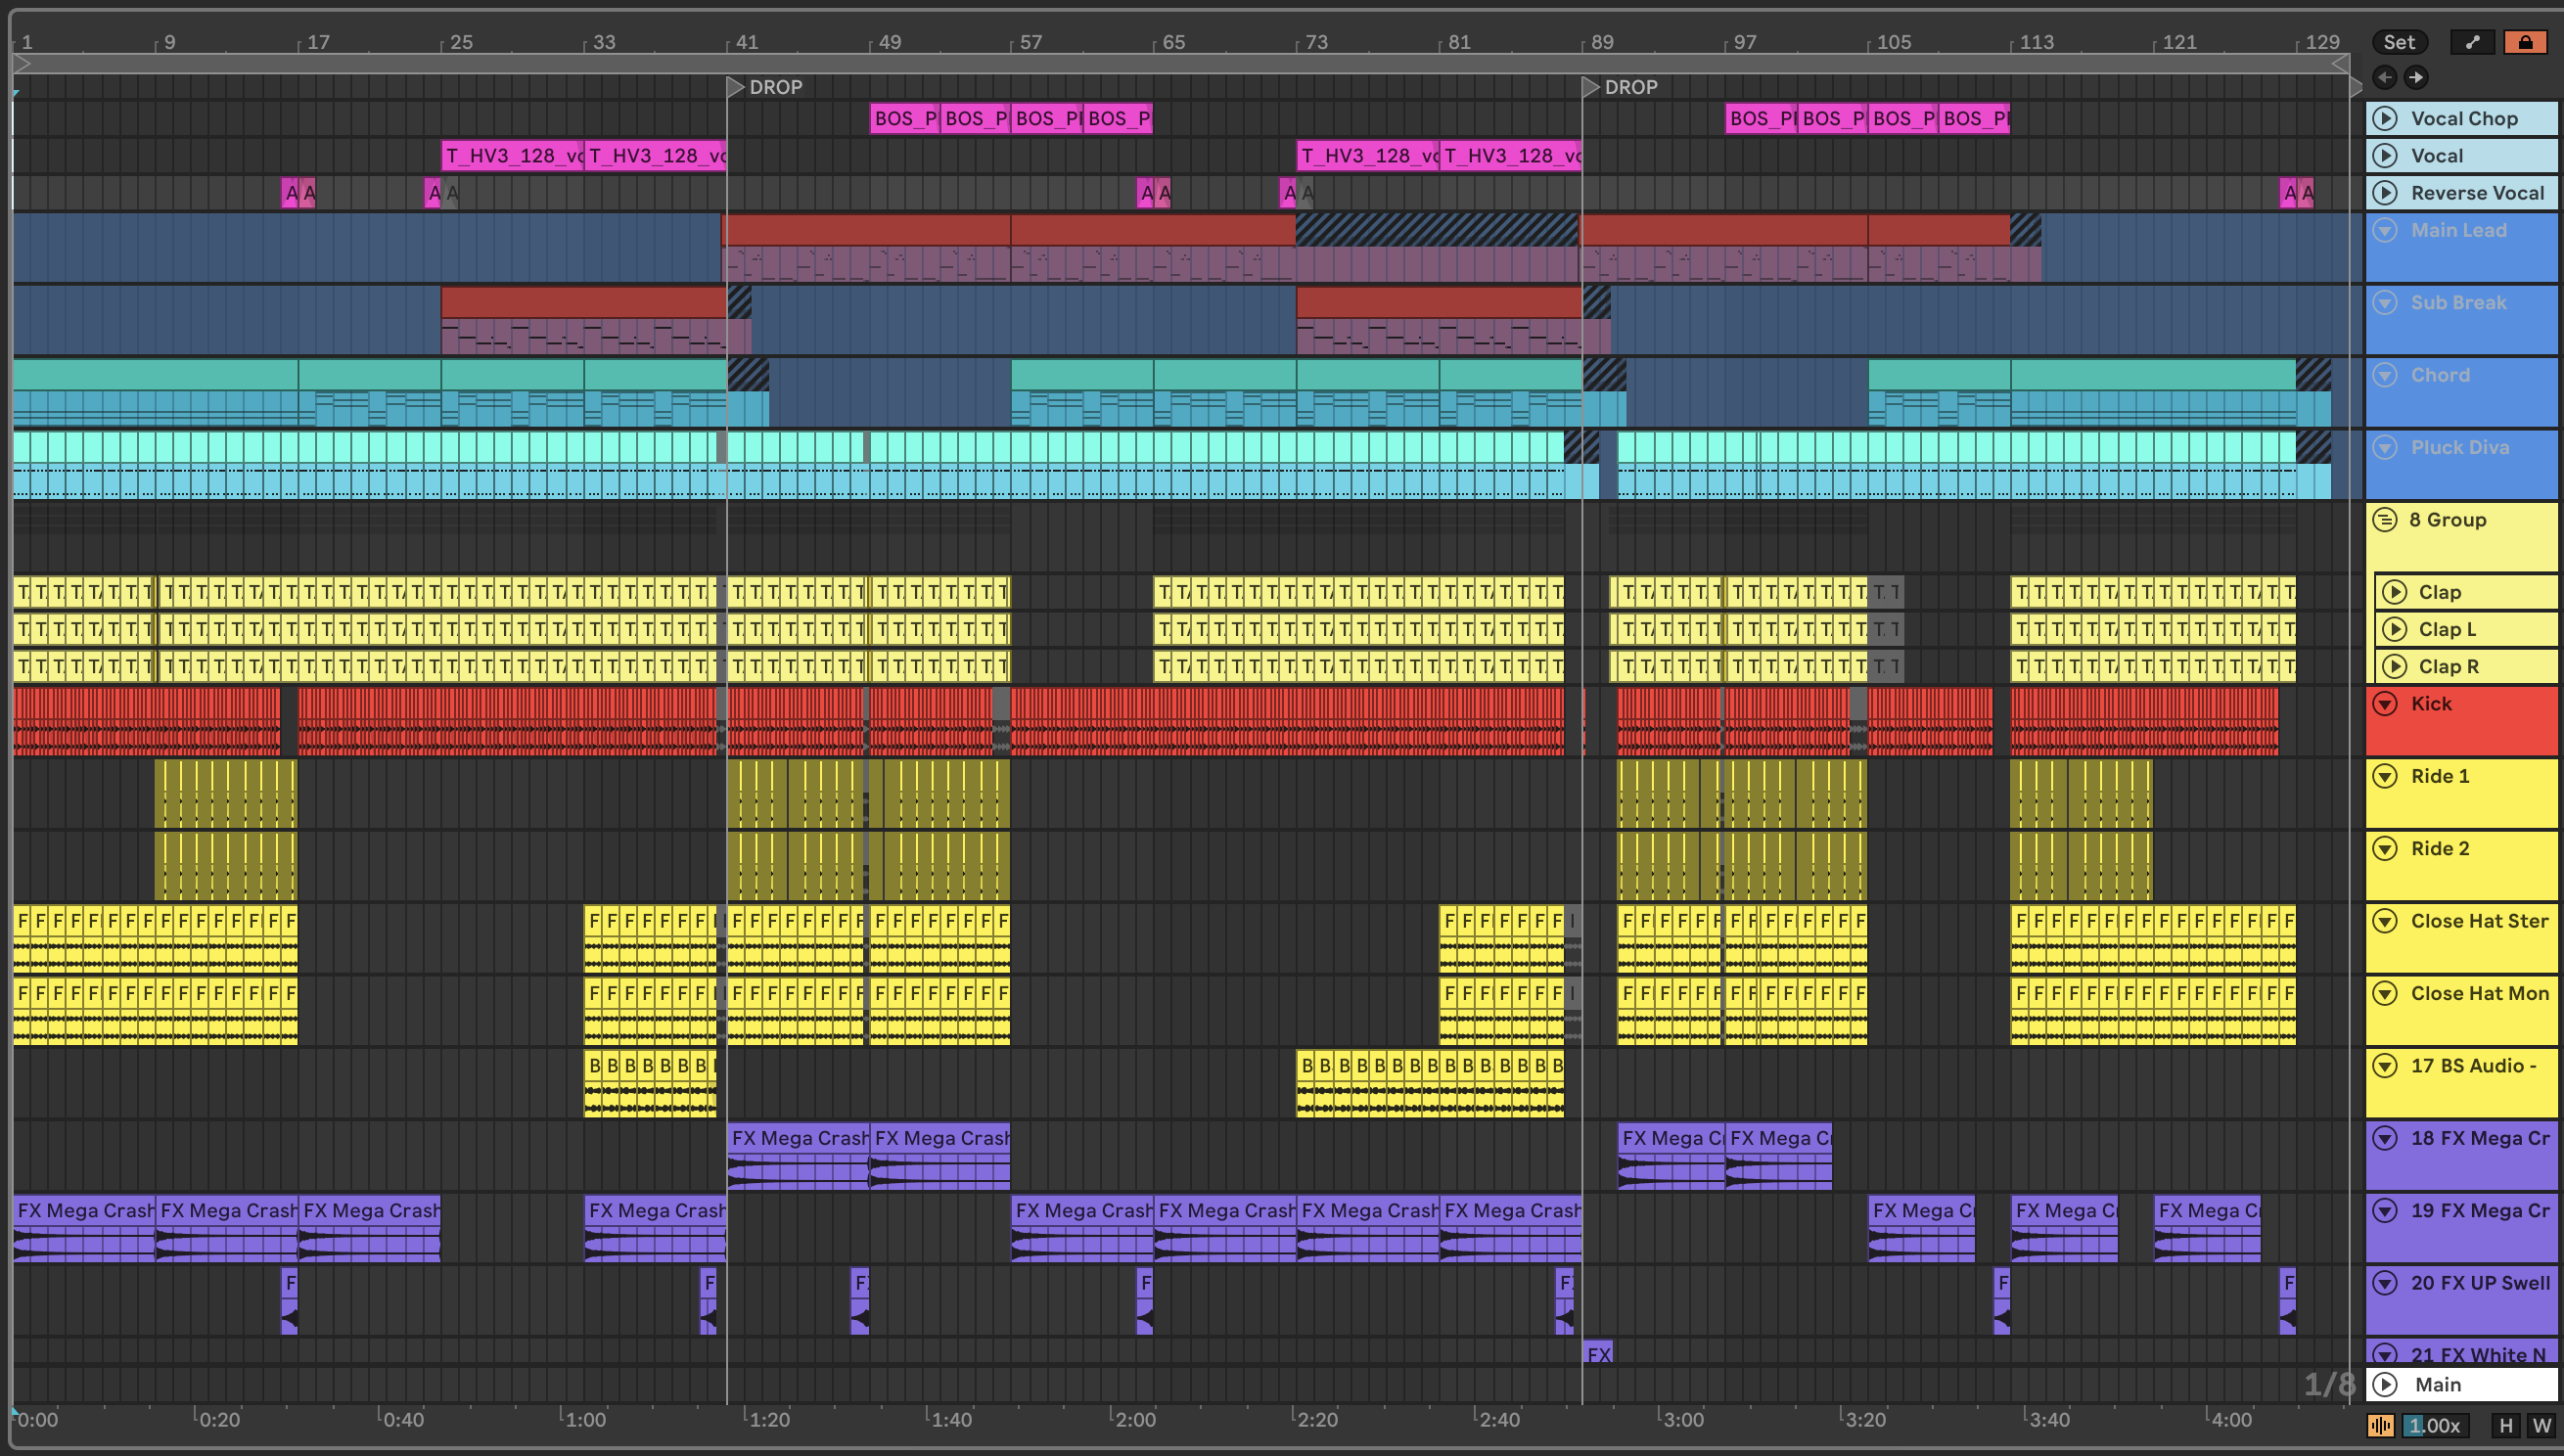
Task: Jump to the next locator arrow
Action: 2416,77
